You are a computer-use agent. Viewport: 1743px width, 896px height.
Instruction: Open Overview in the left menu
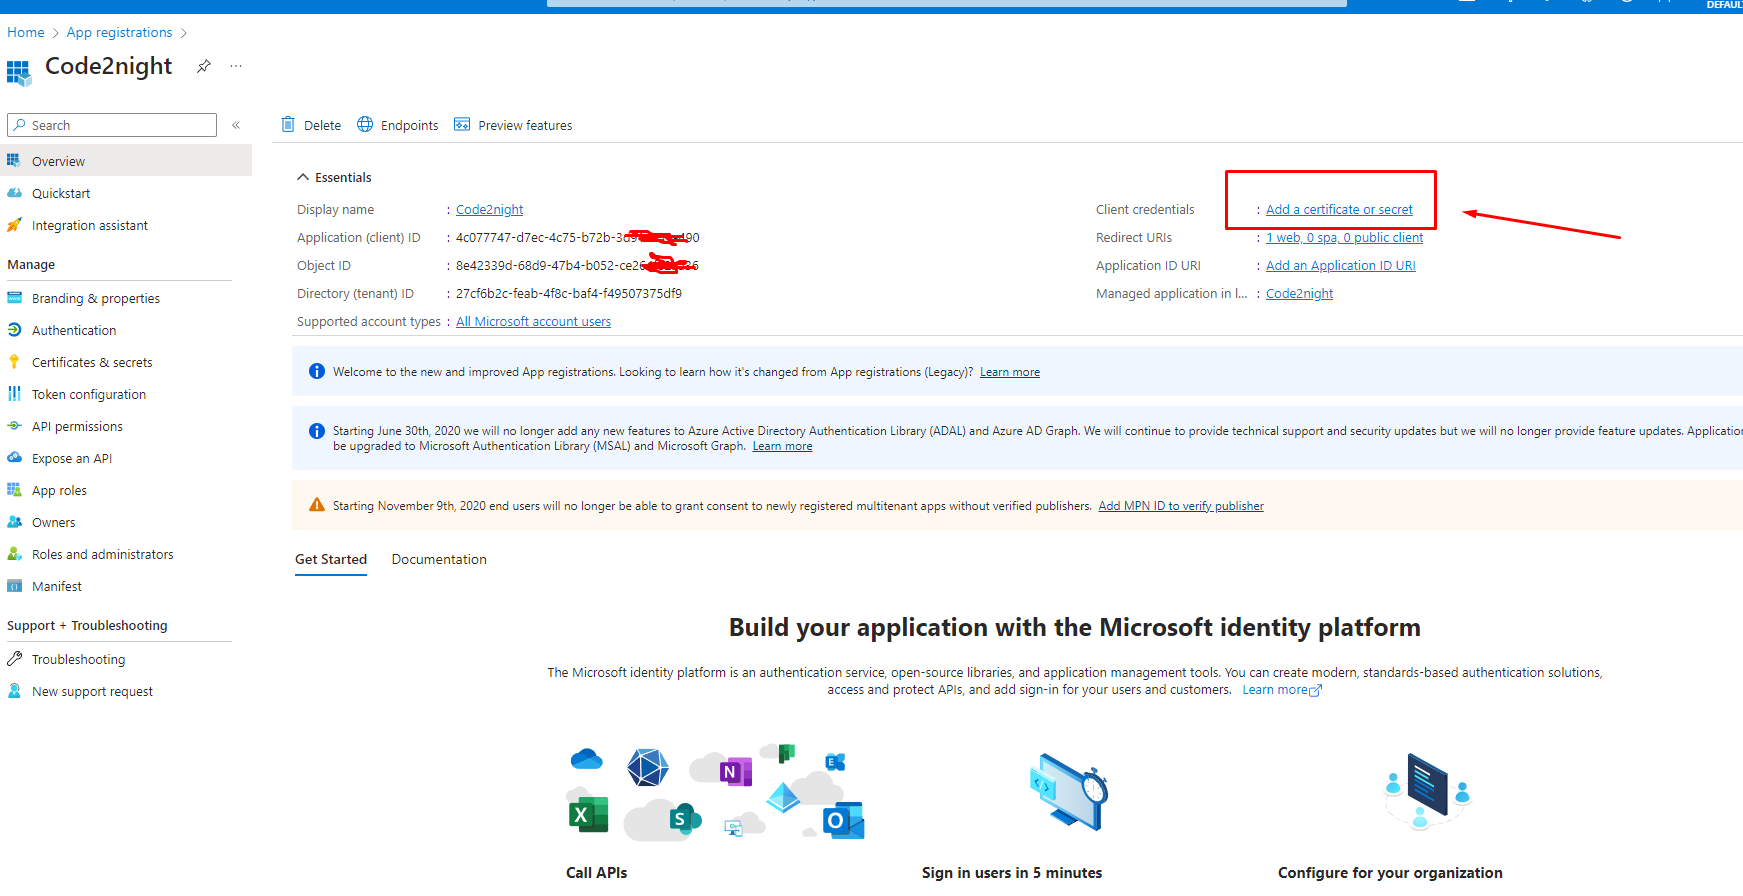126,160
